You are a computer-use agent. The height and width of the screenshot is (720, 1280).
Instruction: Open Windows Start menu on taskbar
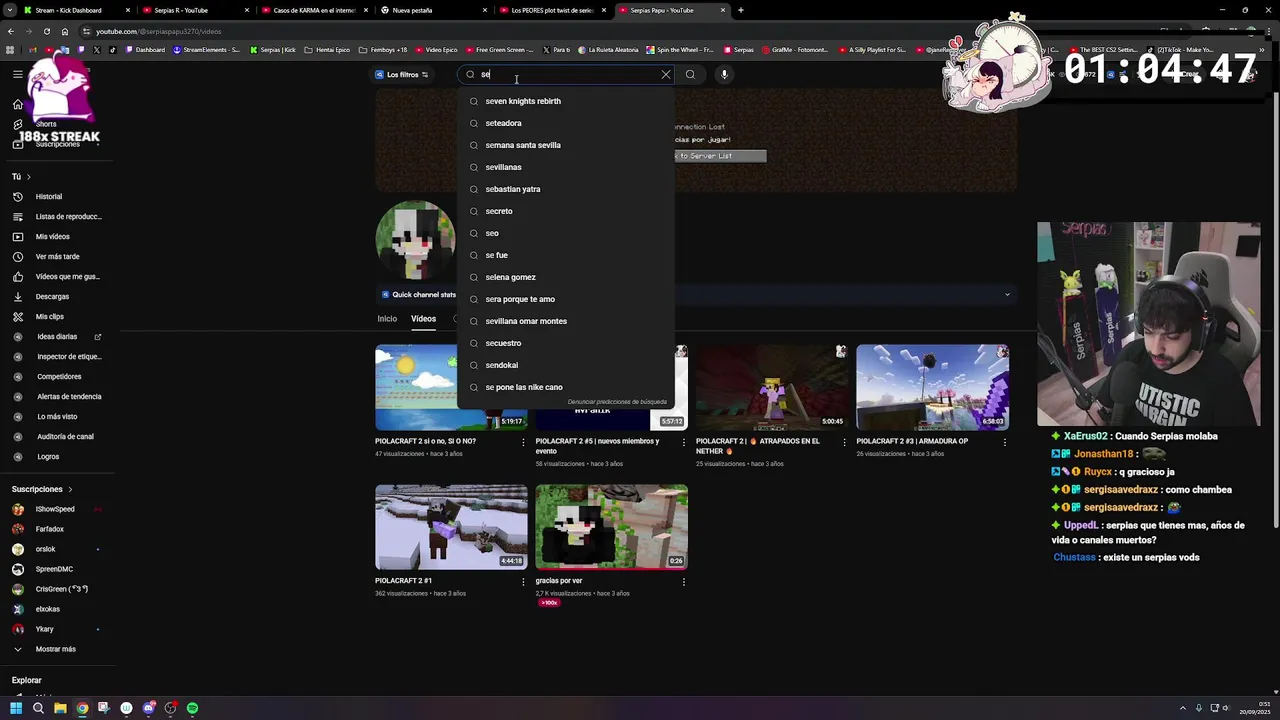[x=16, y=708]
